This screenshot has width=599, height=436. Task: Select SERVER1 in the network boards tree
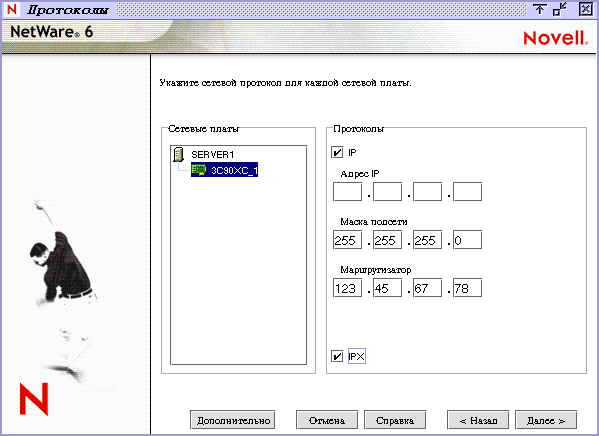(212, 154)
